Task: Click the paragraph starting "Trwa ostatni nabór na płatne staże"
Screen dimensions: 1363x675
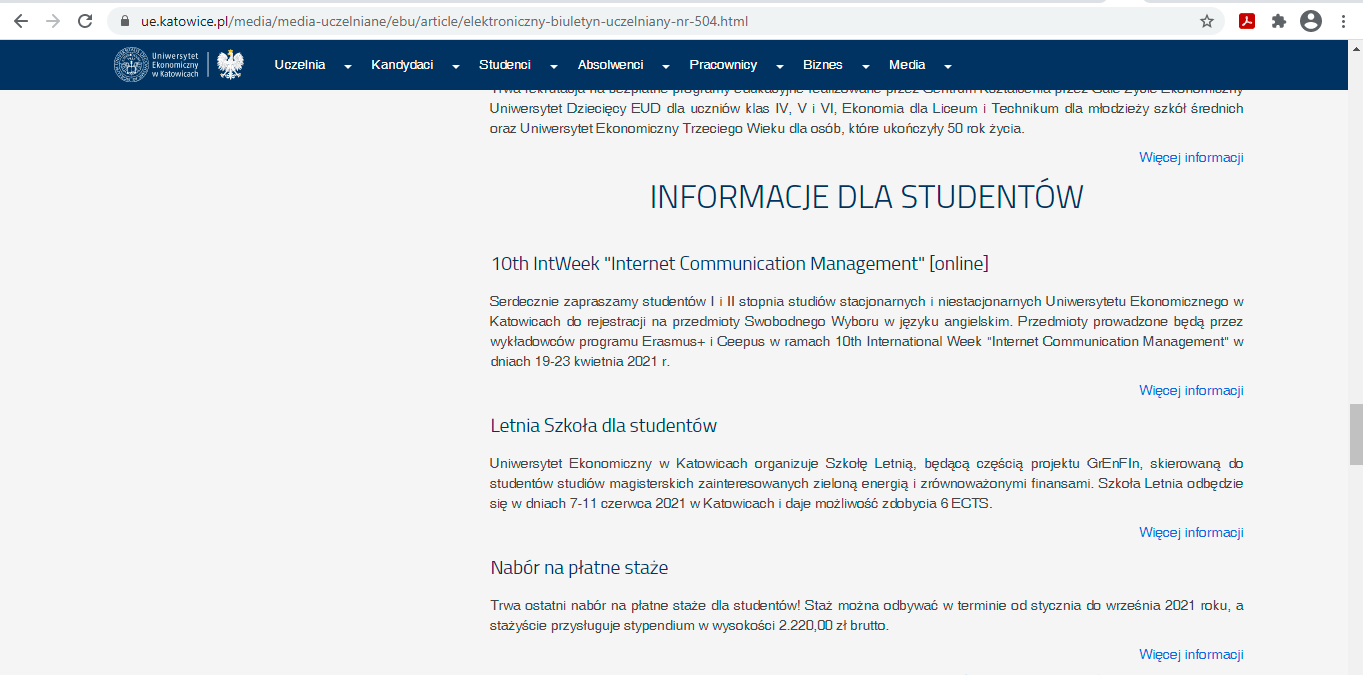Action: point(867,616)
